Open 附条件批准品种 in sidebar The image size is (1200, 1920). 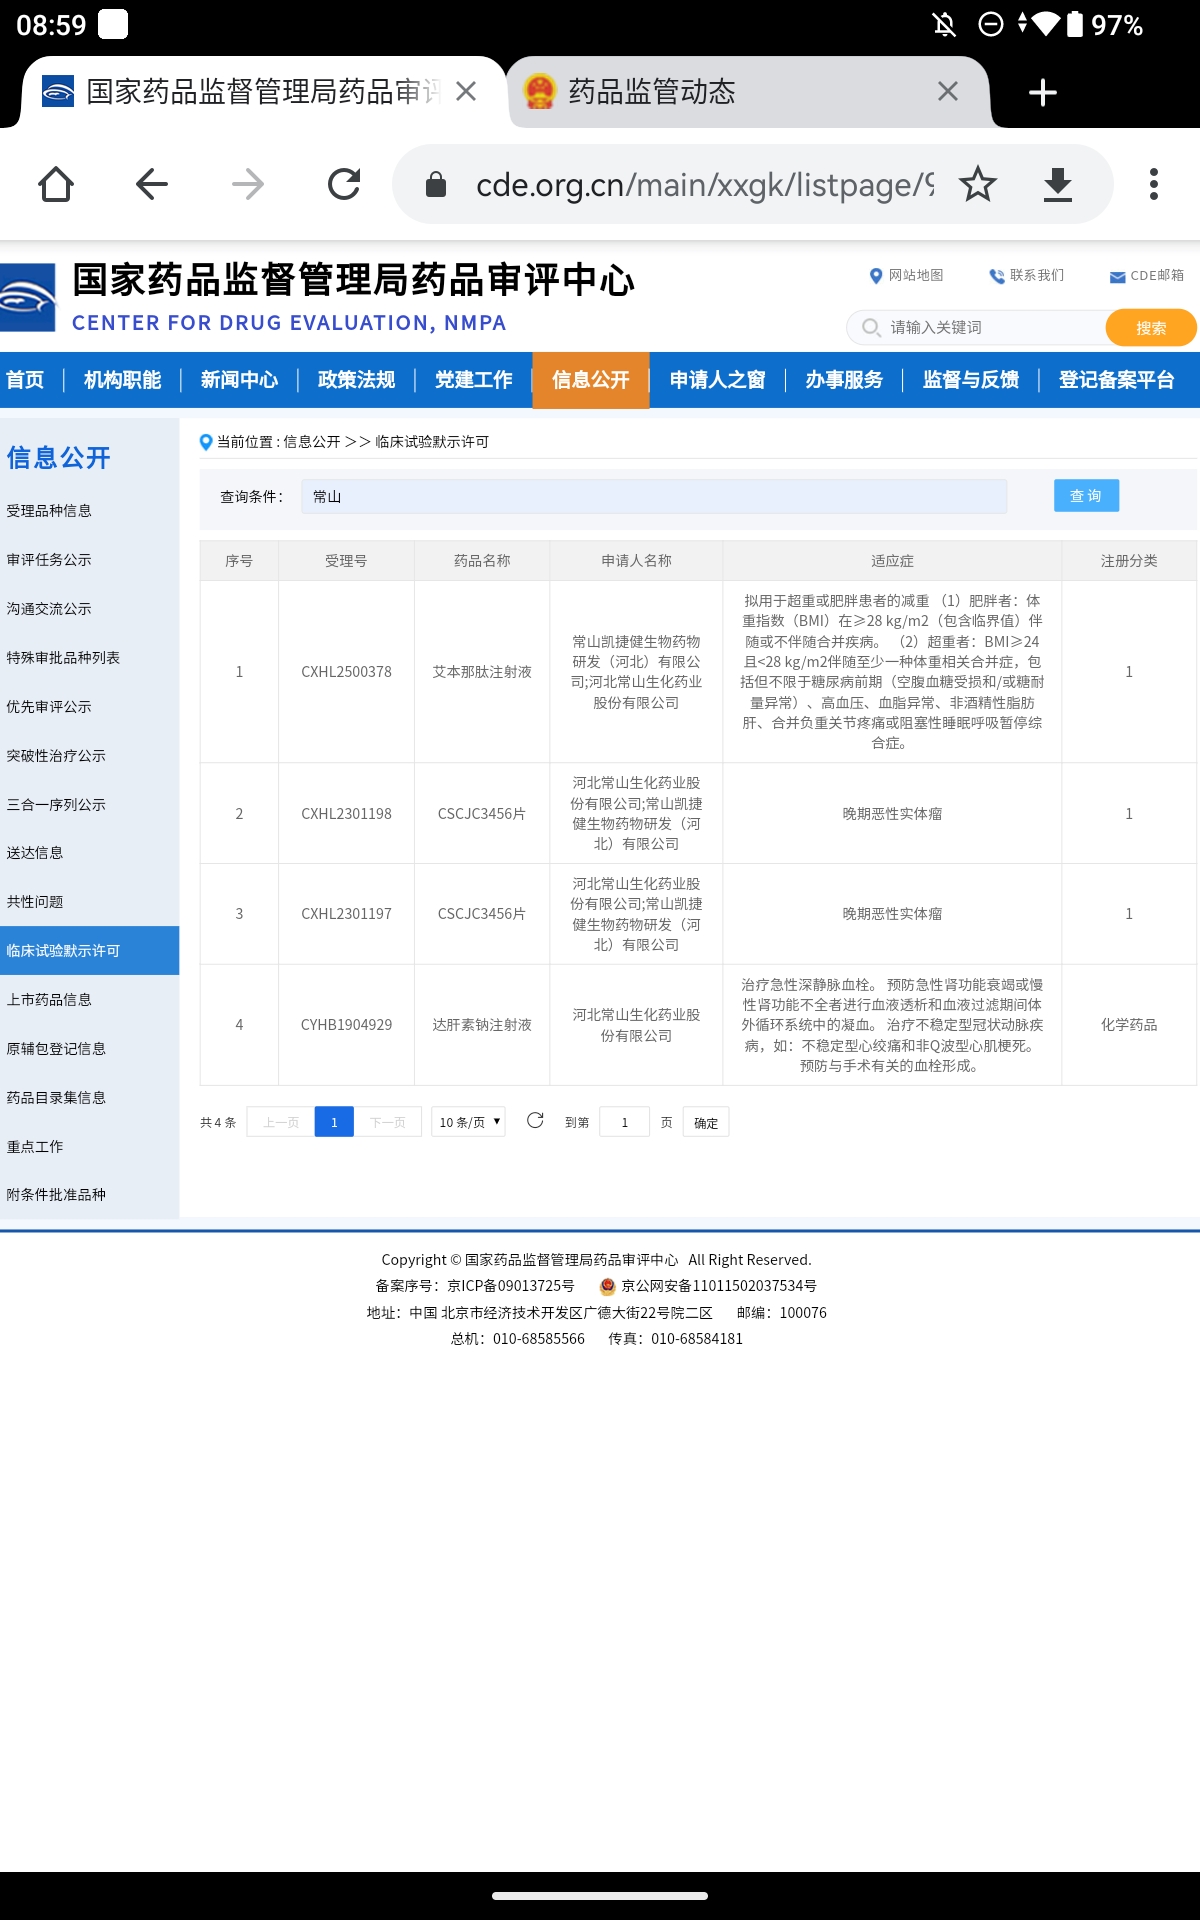(x=56, y=1195)
